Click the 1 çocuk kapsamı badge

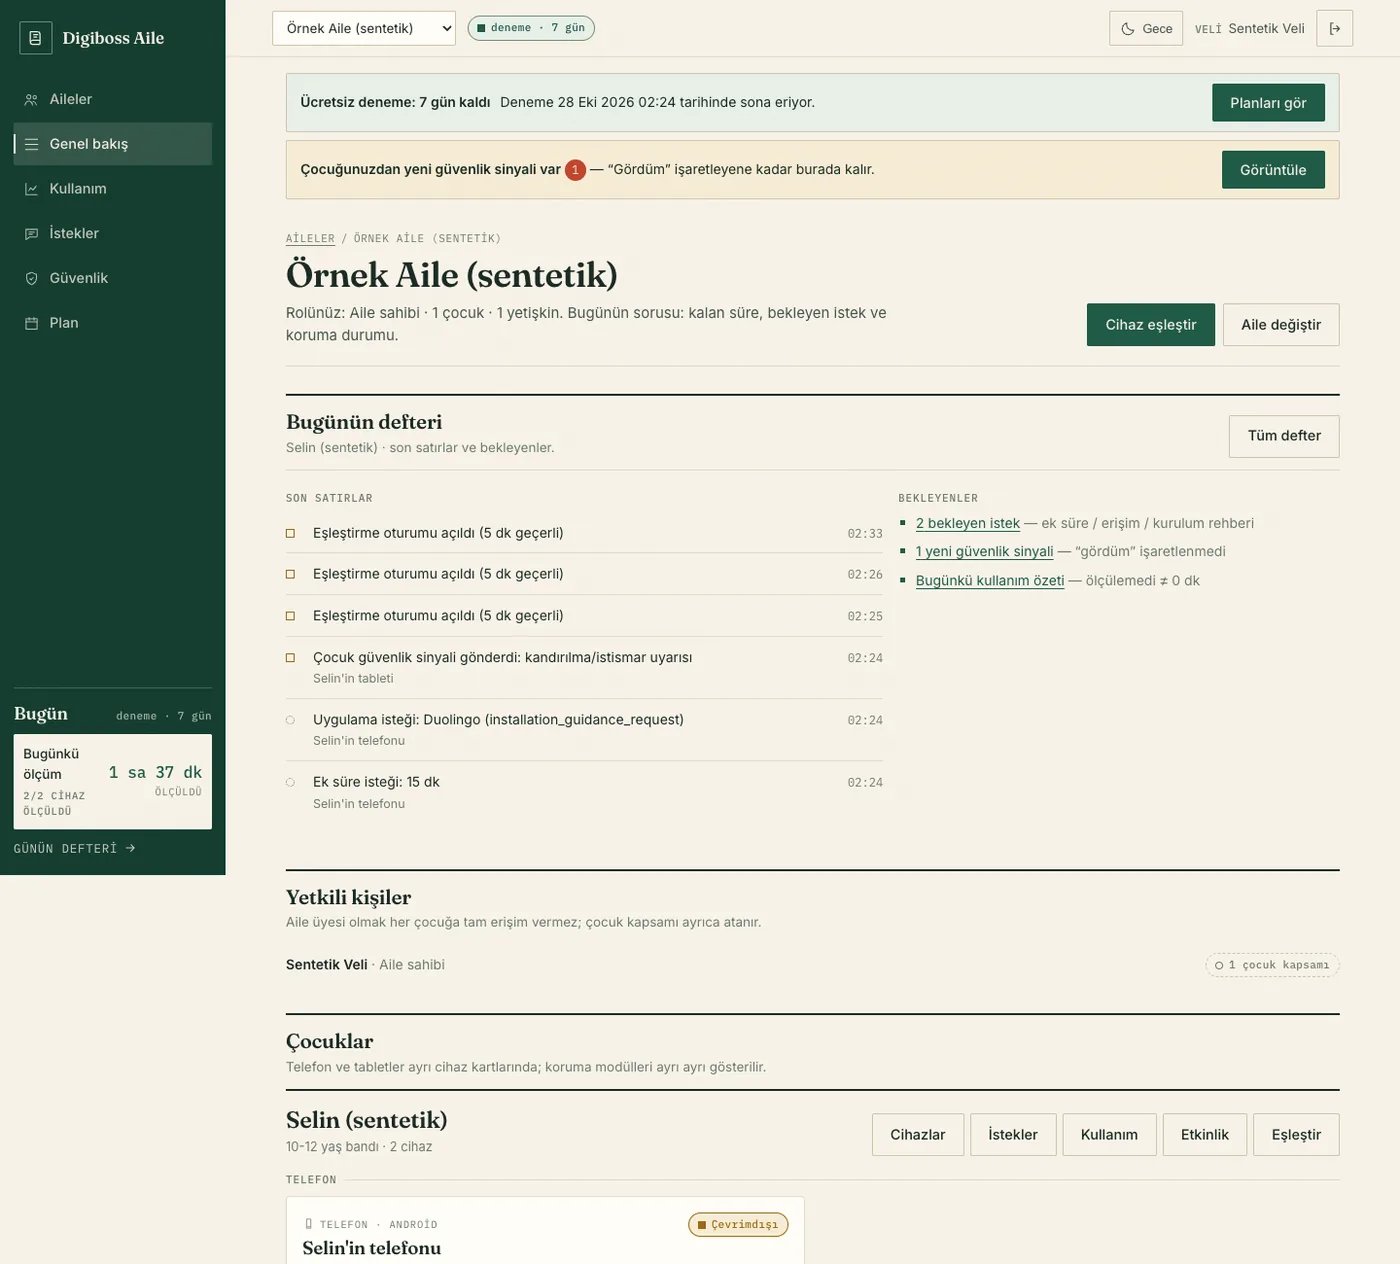coord(1272,965)
